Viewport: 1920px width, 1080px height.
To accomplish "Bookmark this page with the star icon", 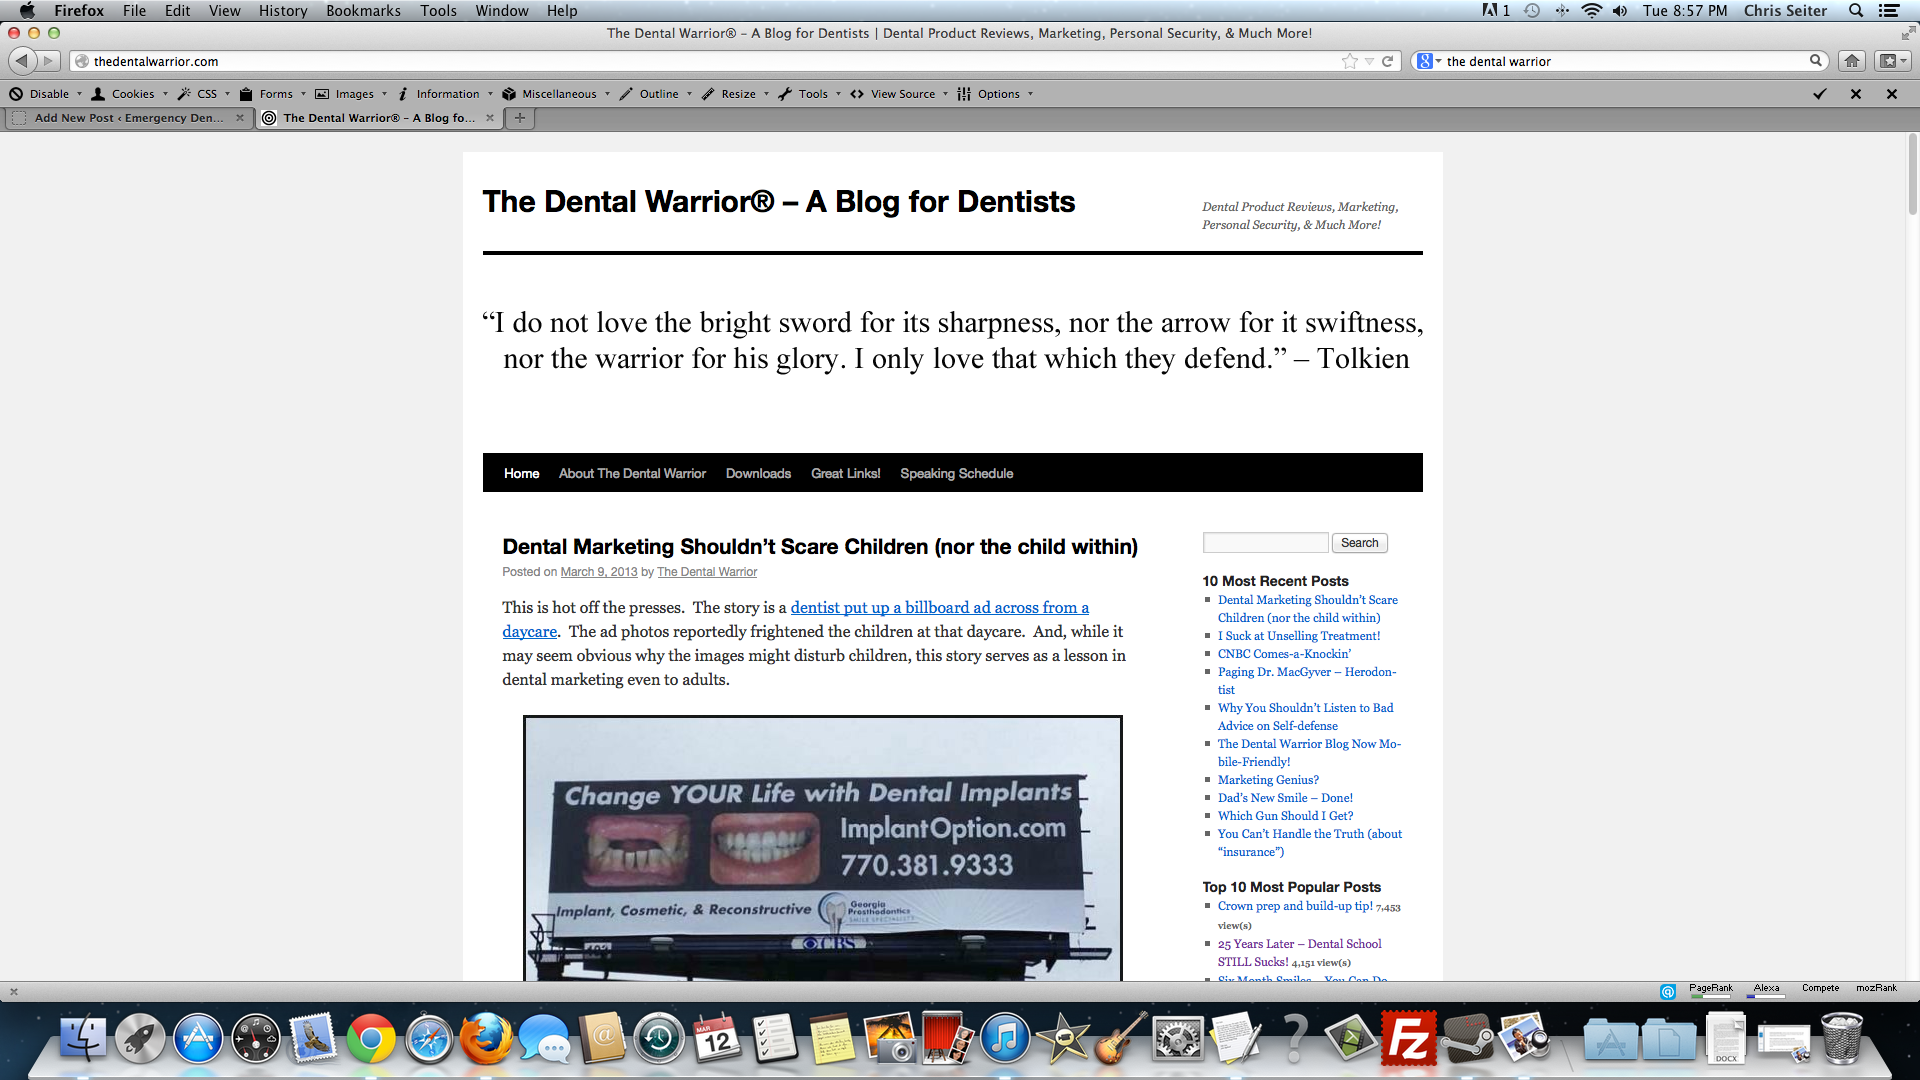I will tap(1350, 61).
